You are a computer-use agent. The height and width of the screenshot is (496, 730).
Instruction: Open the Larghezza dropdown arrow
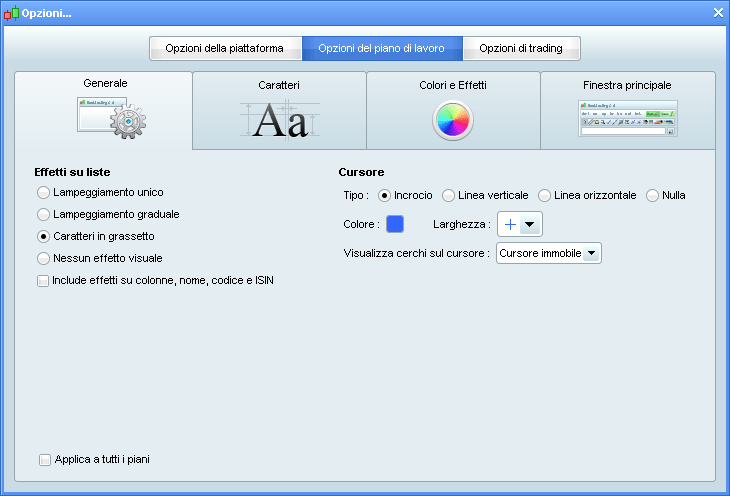coord(530,225)
